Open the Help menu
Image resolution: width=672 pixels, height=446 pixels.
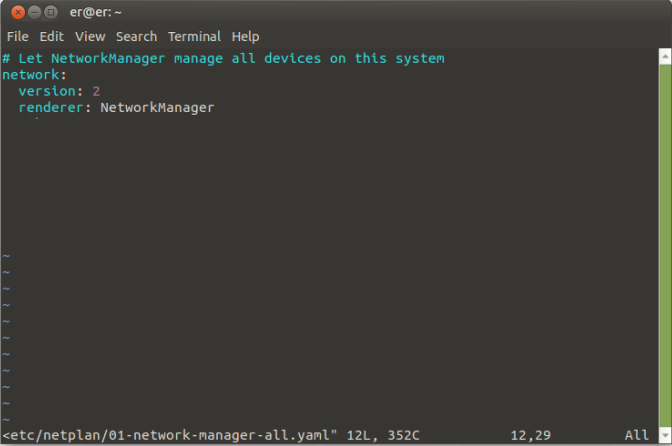[245, 36]
